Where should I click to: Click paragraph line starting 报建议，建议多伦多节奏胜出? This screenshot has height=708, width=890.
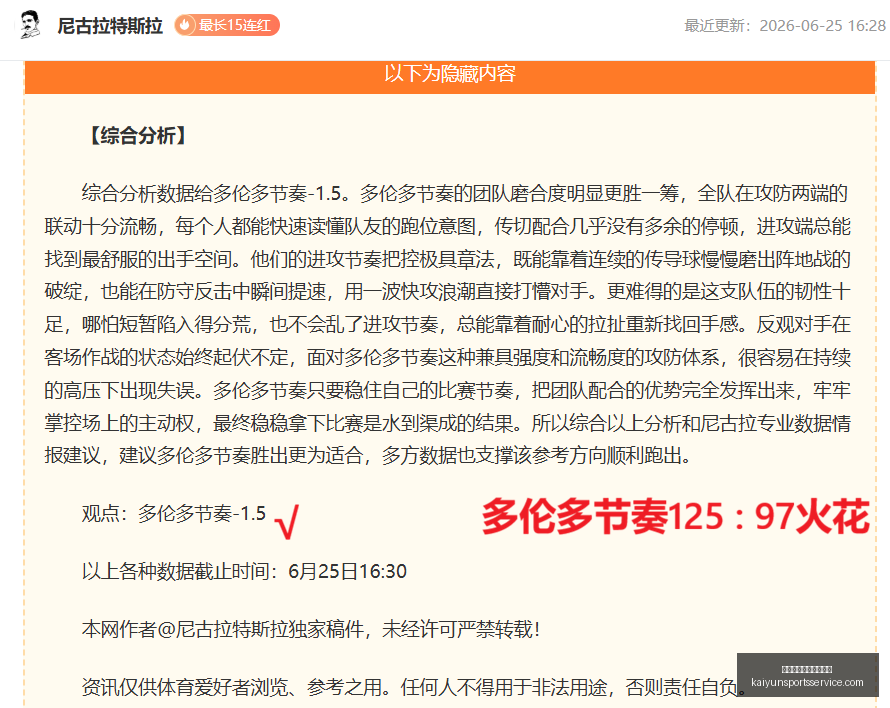(368, 455)
